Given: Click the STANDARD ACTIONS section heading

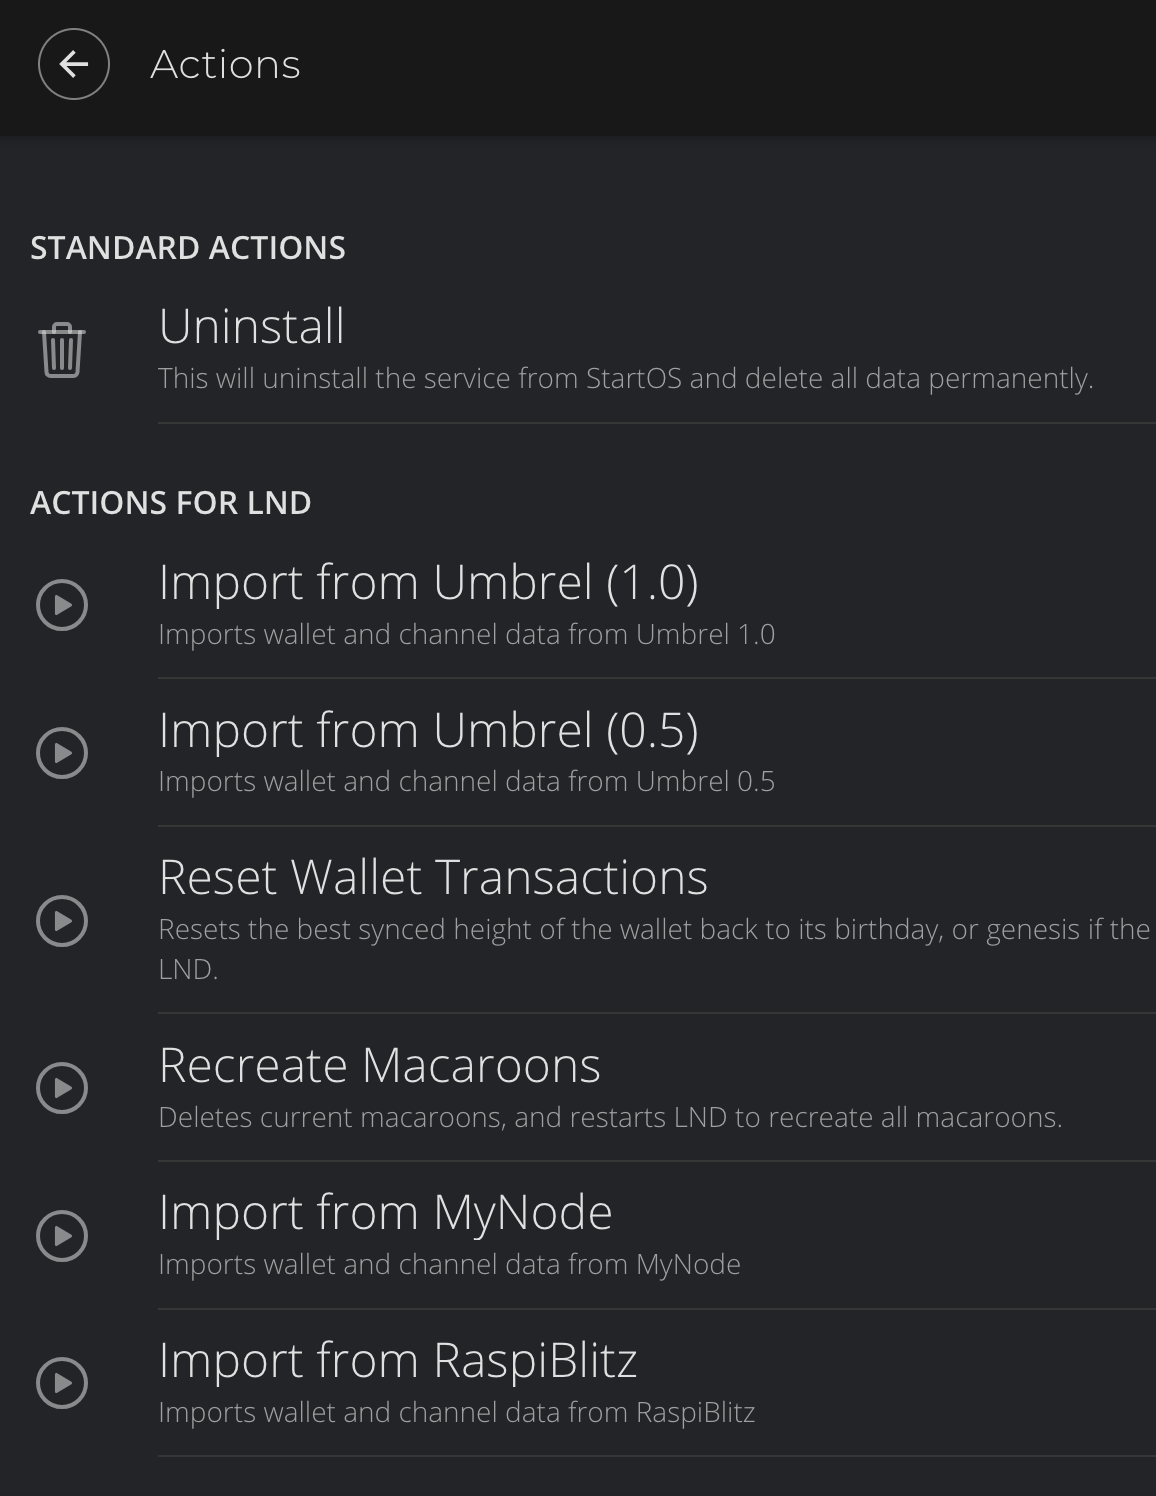Looking at the screenshot, I should pyautogui.click(x=187, y=248).
